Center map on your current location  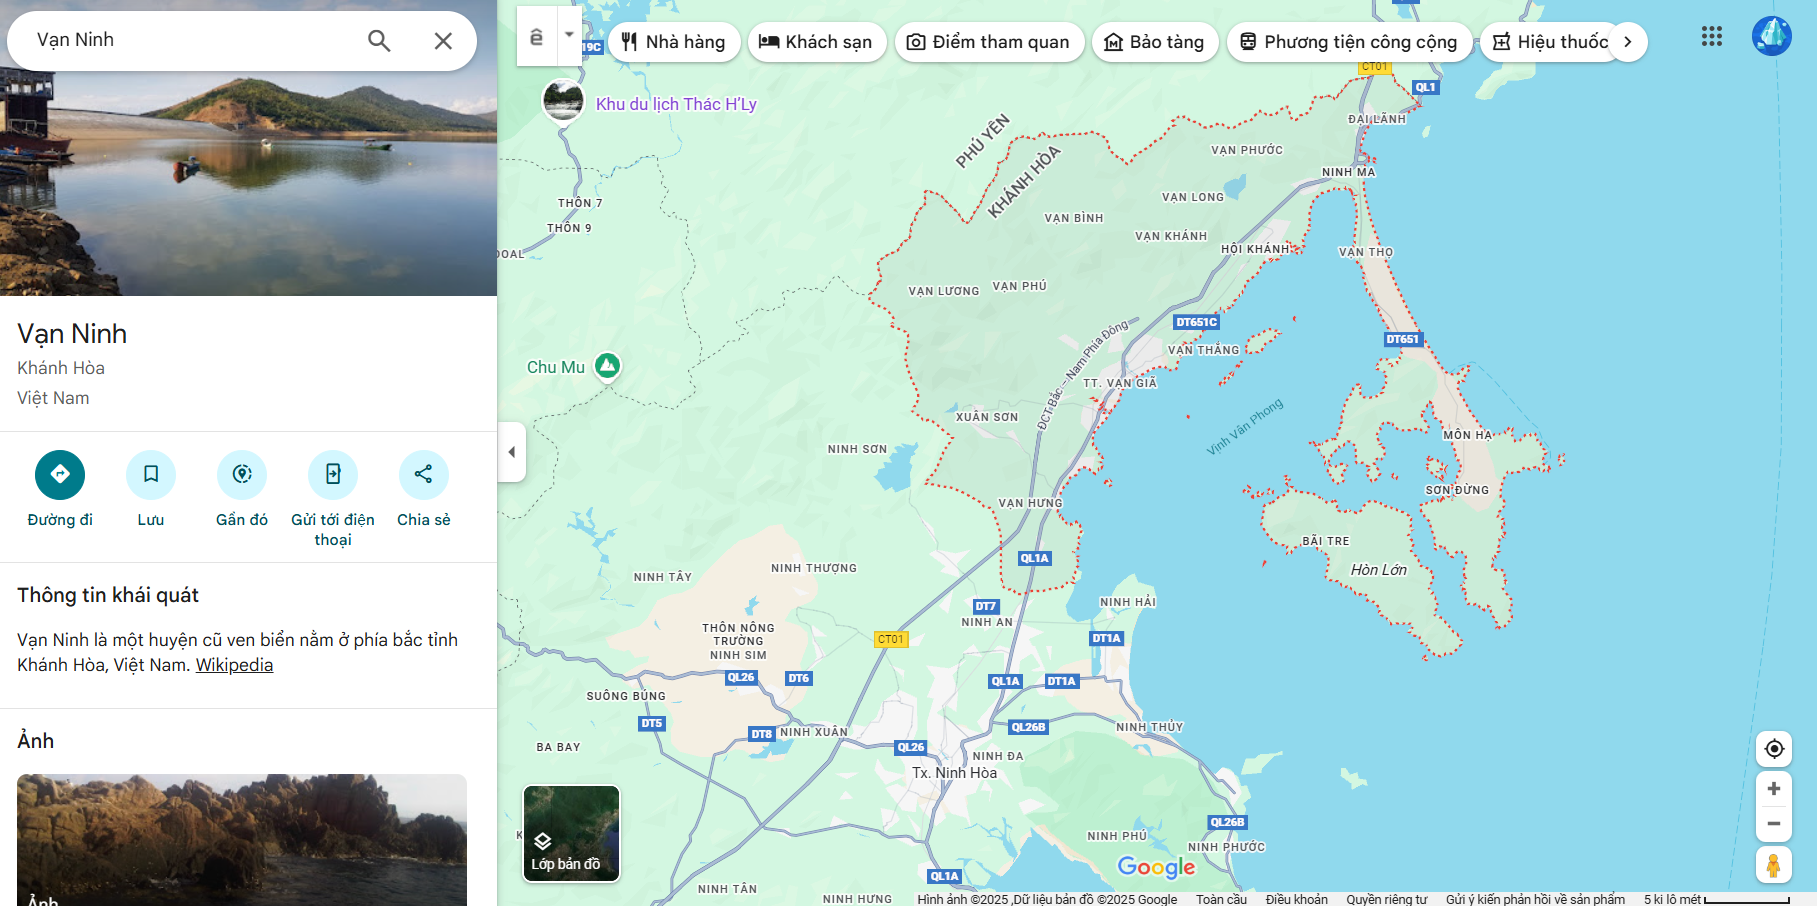coord(1773,749)
